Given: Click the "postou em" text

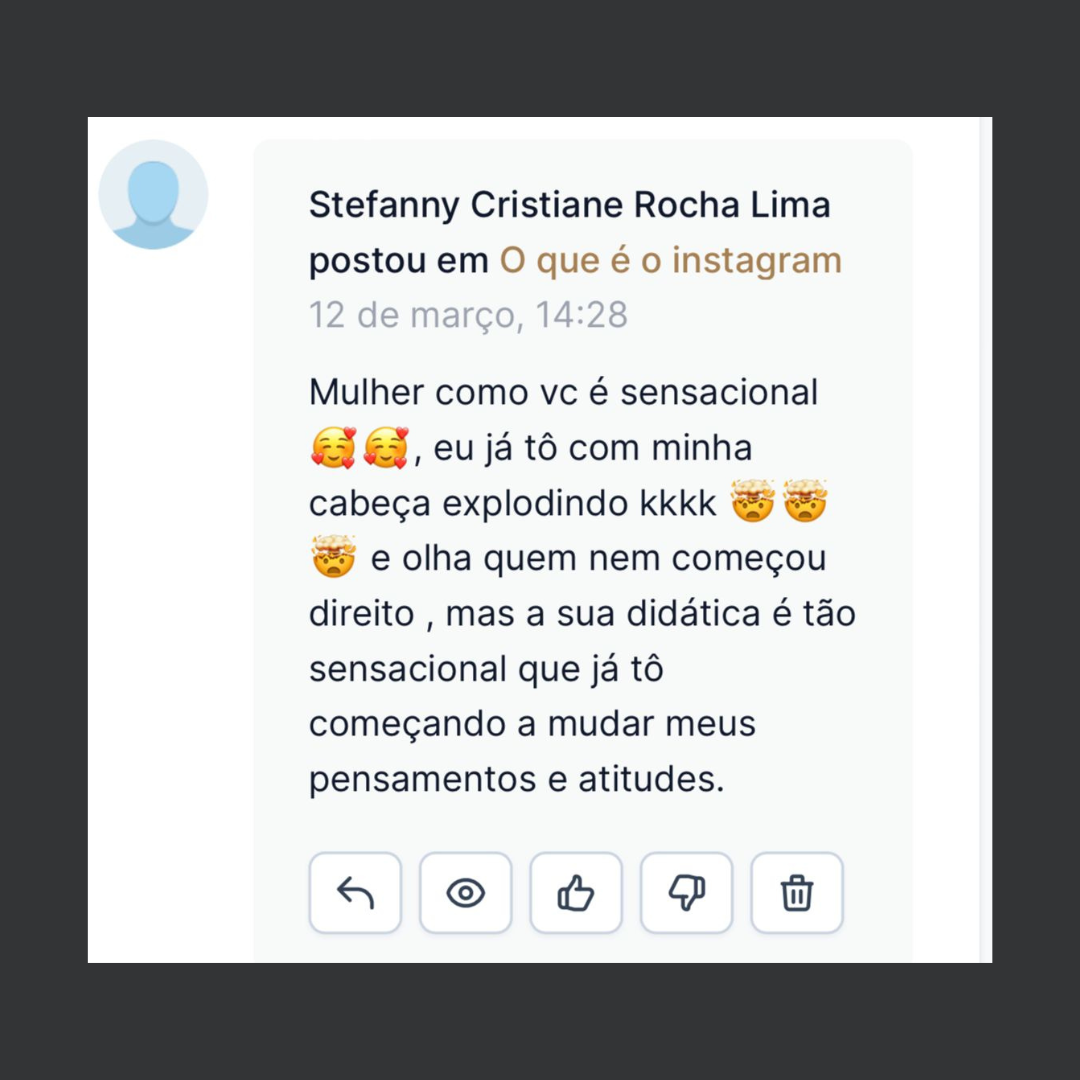Looking at the screenshot, I should coord(399,260).
